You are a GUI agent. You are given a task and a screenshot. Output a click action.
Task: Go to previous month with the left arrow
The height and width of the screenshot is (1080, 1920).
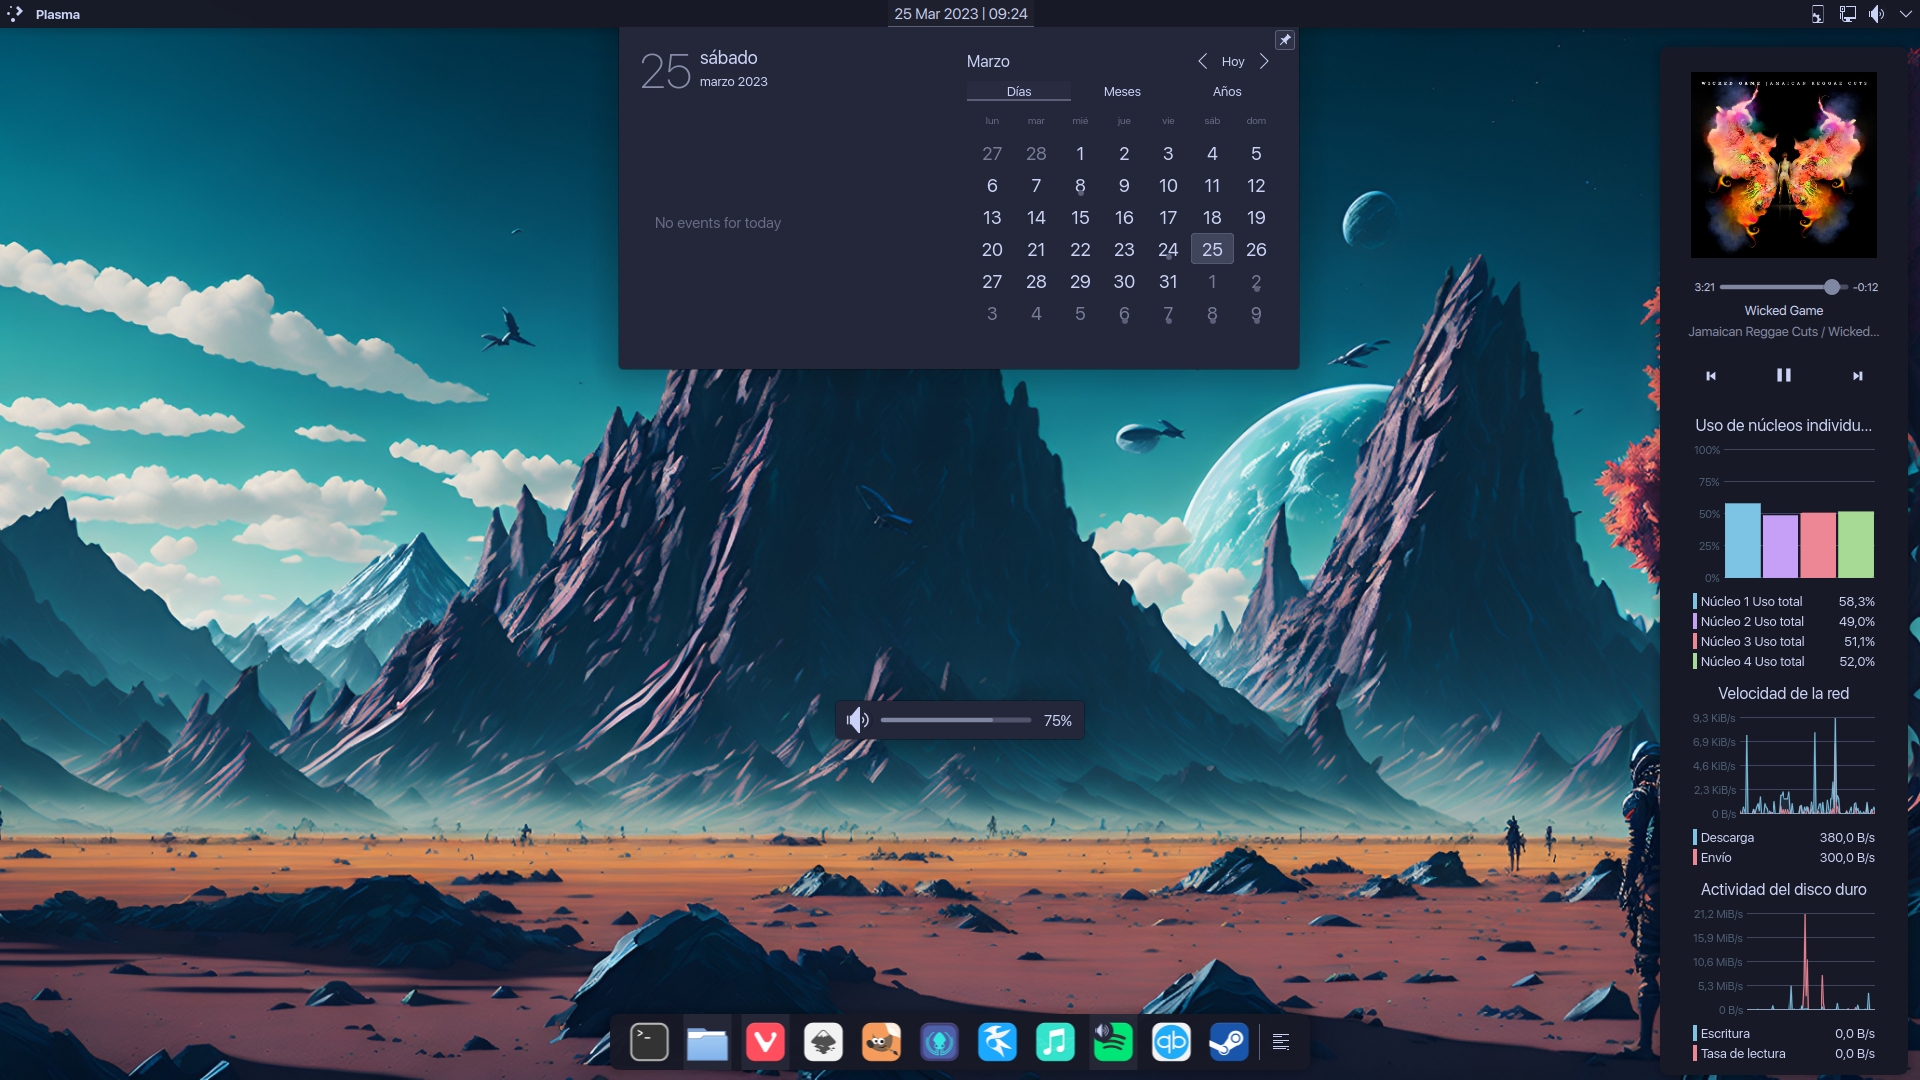pos(1203,61)
